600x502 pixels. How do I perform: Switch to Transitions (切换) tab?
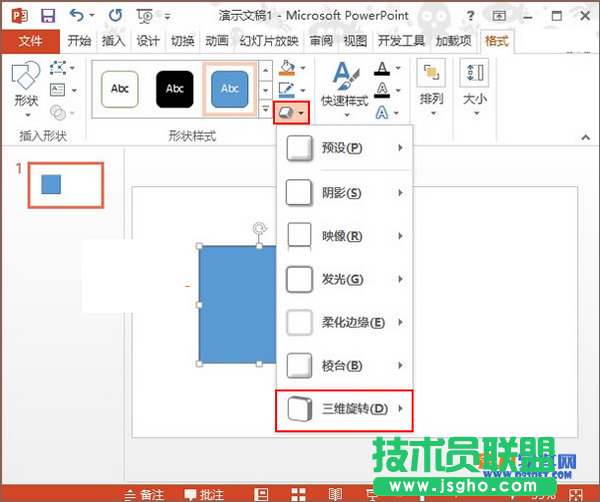click(182, 41)
